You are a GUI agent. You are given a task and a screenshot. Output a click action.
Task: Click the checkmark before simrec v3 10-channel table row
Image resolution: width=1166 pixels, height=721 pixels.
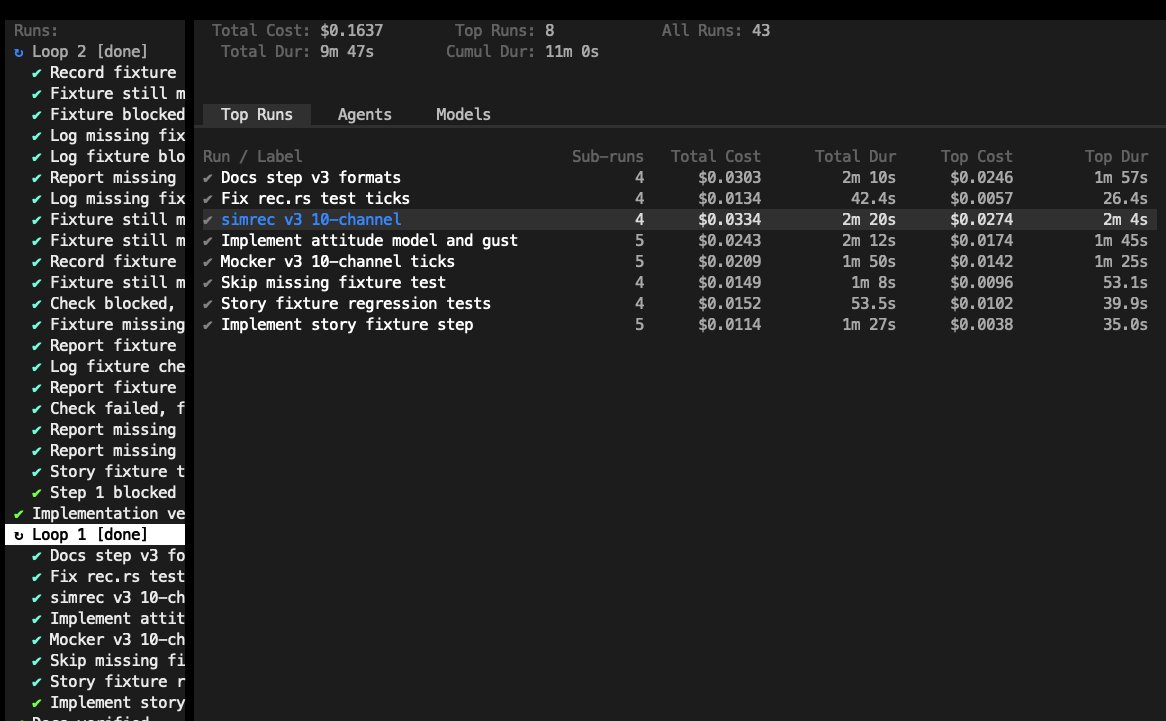(x=207, y=220)
